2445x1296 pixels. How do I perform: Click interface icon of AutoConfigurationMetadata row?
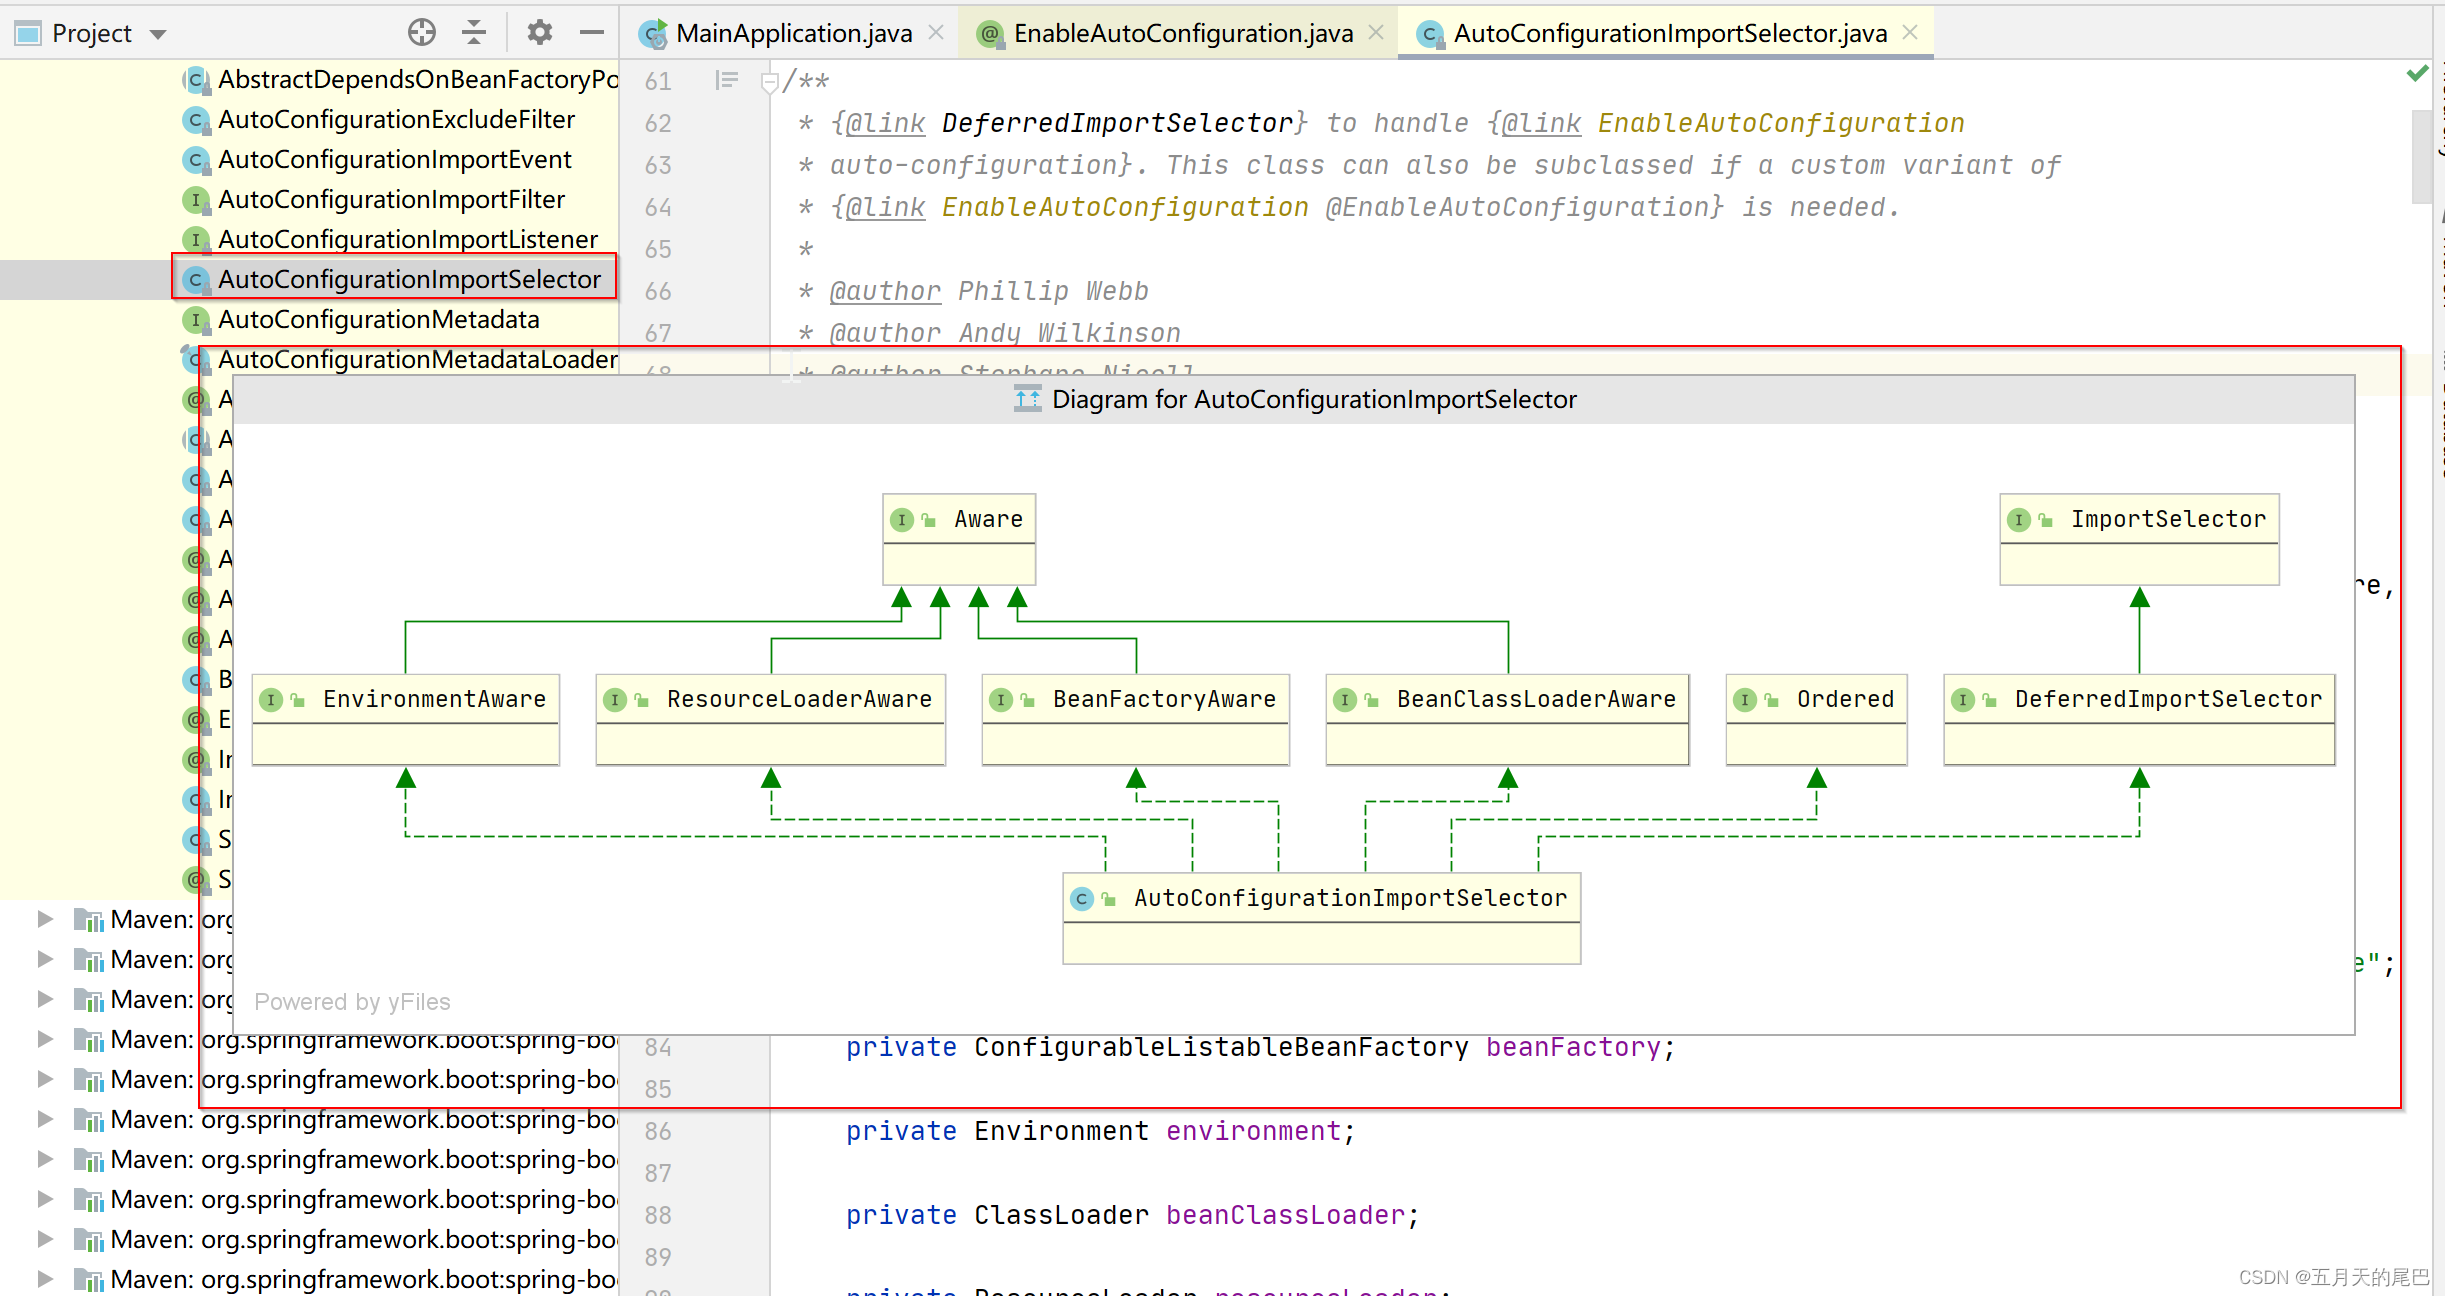(x=197, y=320)
